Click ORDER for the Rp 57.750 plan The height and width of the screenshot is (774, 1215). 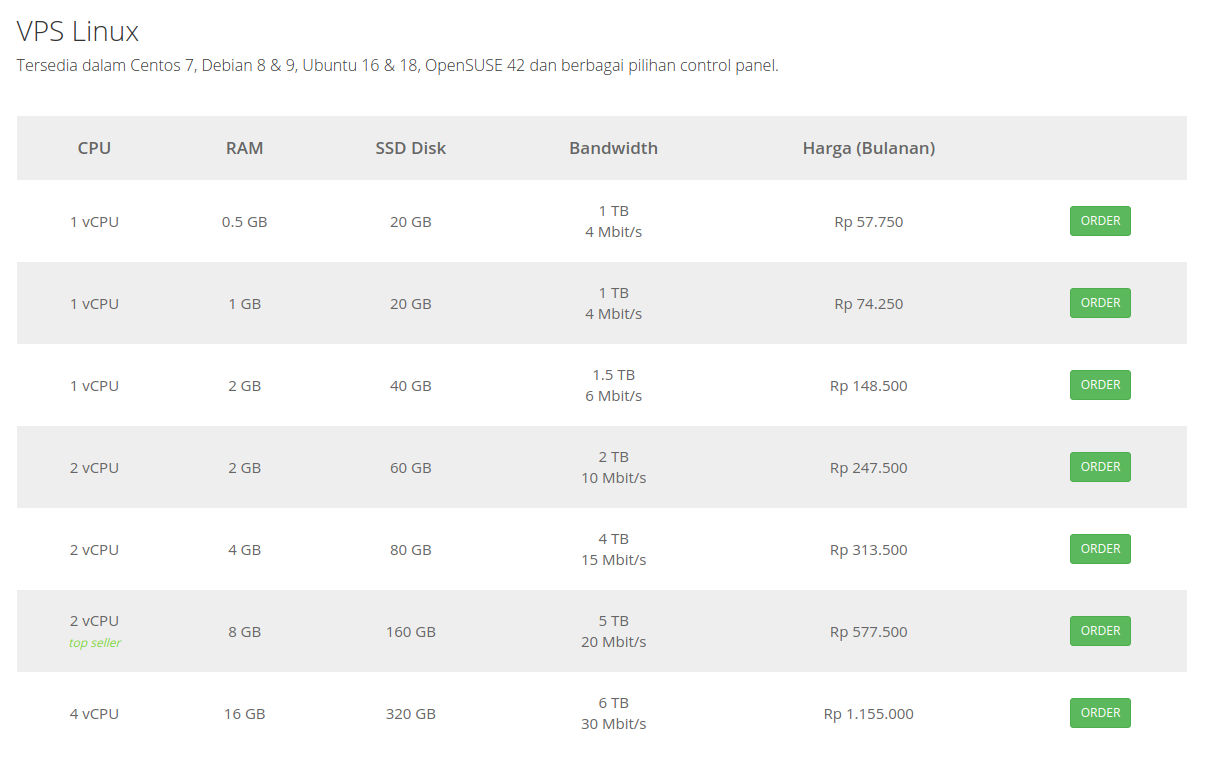click(1100, 221)
